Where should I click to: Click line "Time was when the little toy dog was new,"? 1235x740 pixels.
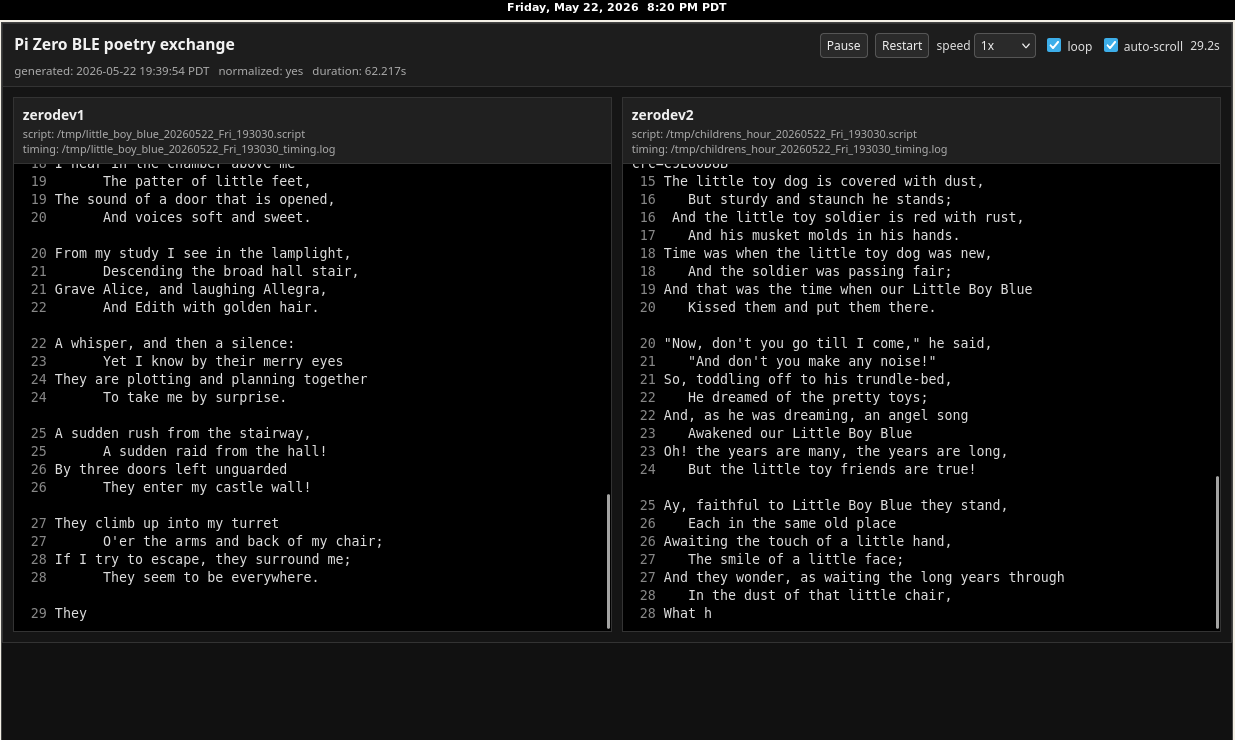tap(828, 253)
